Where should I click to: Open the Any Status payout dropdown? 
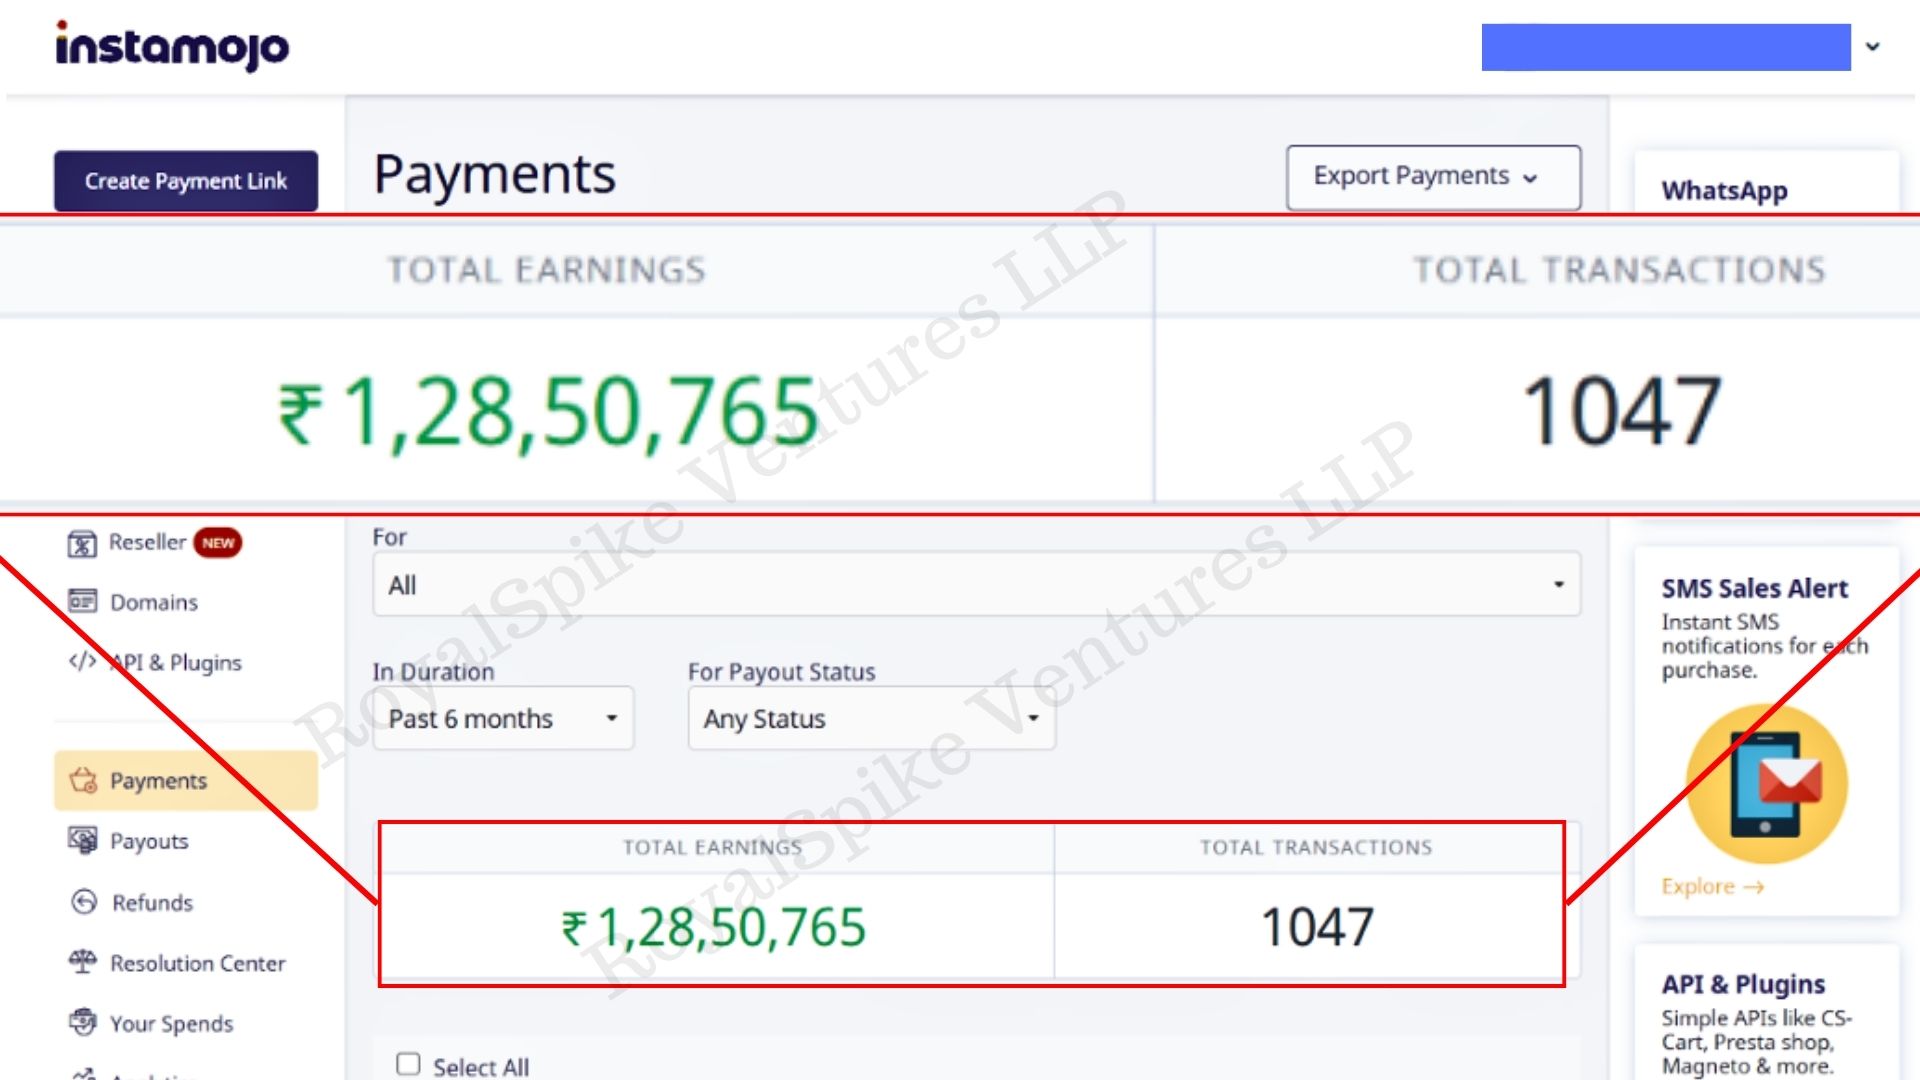click(x=871, y=719)
